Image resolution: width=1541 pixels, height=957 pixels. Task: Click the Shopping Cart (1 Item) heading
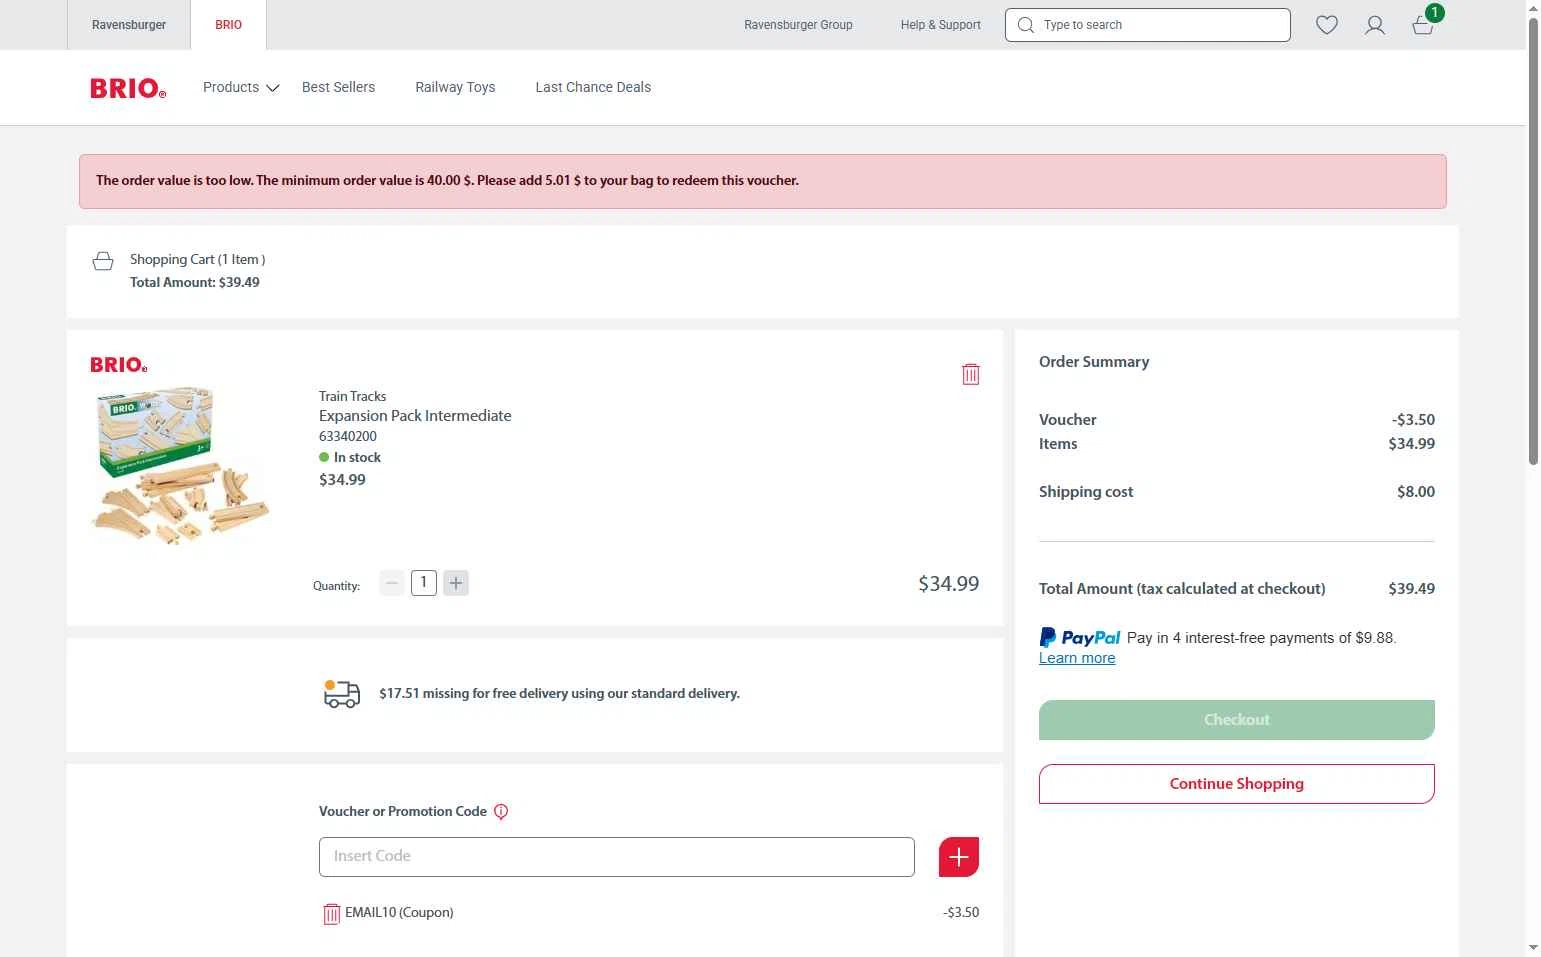point(197,260)
